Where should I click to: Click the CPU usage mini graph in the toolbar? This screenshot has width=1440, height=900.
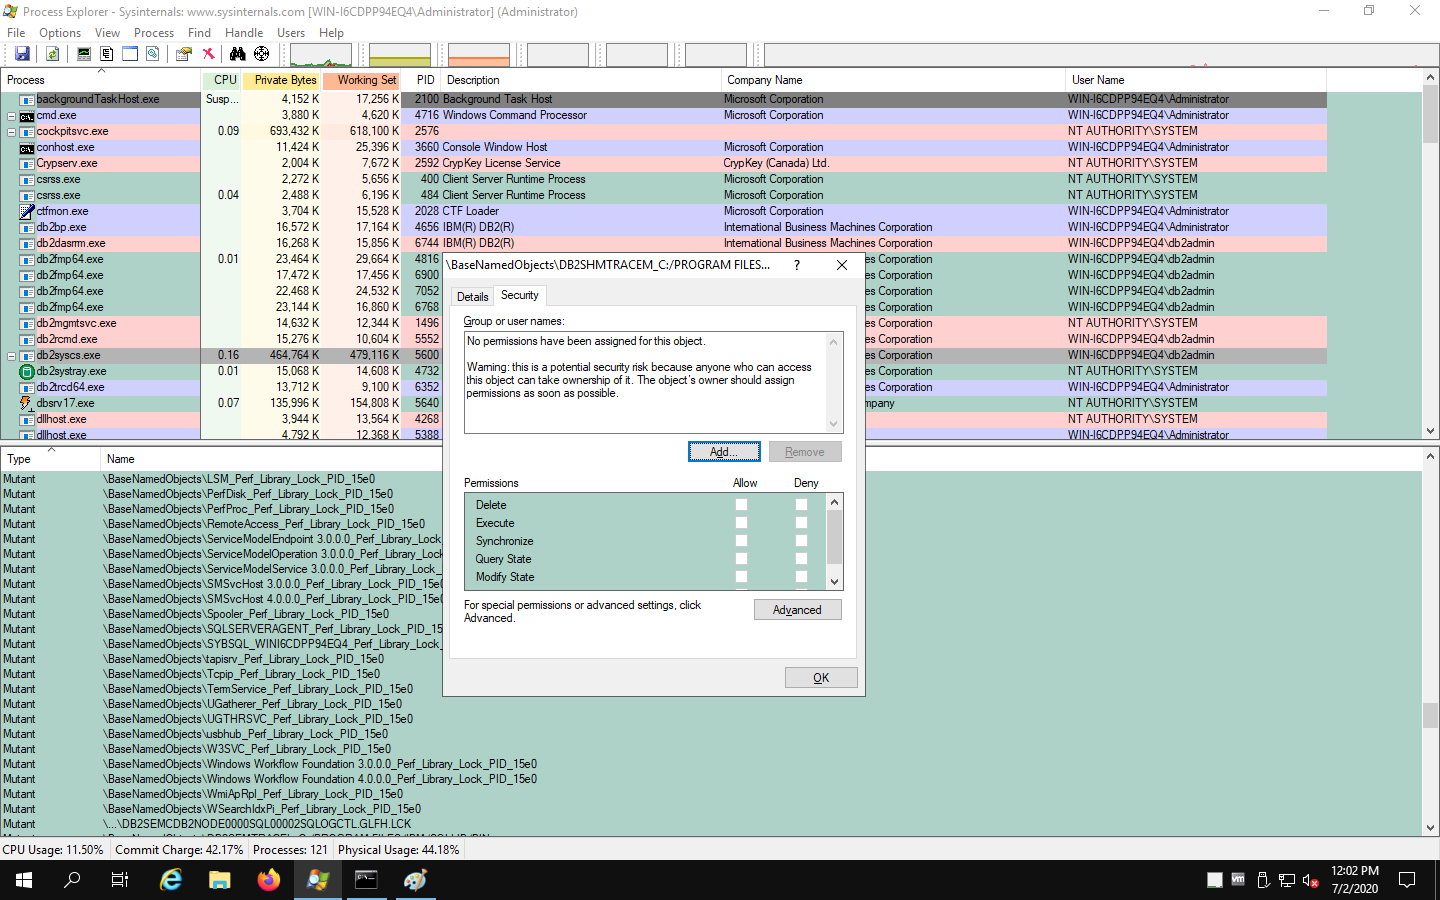pos(320,53)
